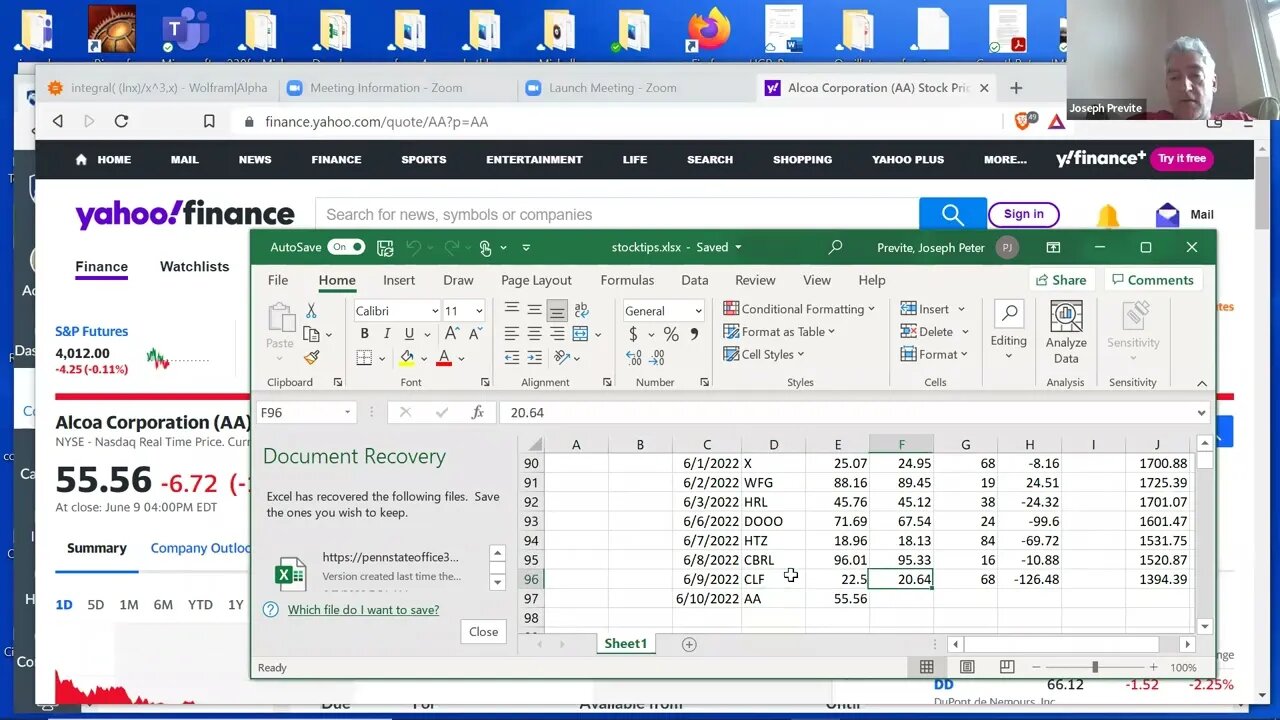This screenshot has width=1280, height=720.
Task: Click the zoom slider in Excel status bar
Action: point(1094,667)
